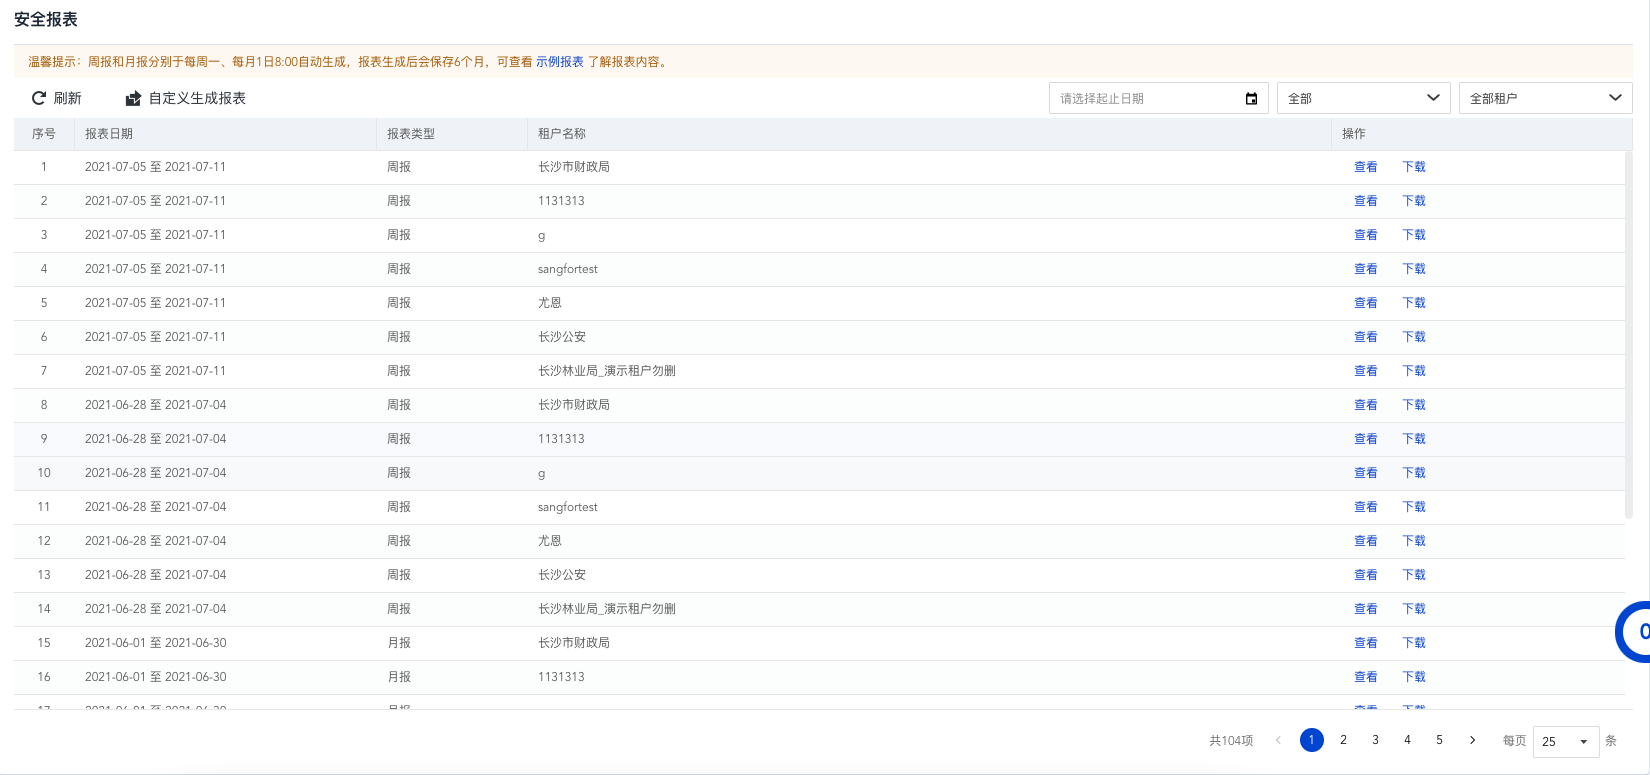Expand the 全部租户 tenant dropdown
The image size is (1650, 775).
(x=1545, y=98)
